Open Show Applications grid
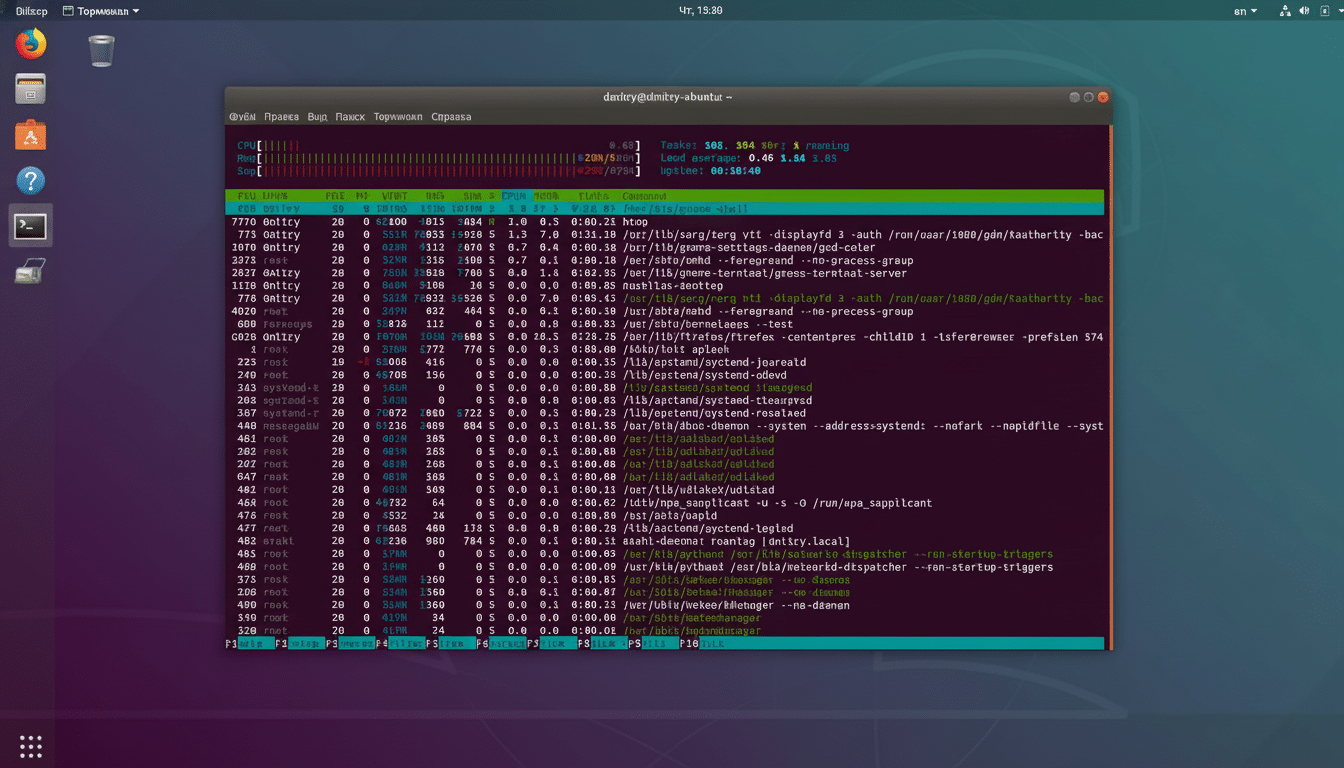The width and height of the screenshot is (1344, 768). point(30,745)
